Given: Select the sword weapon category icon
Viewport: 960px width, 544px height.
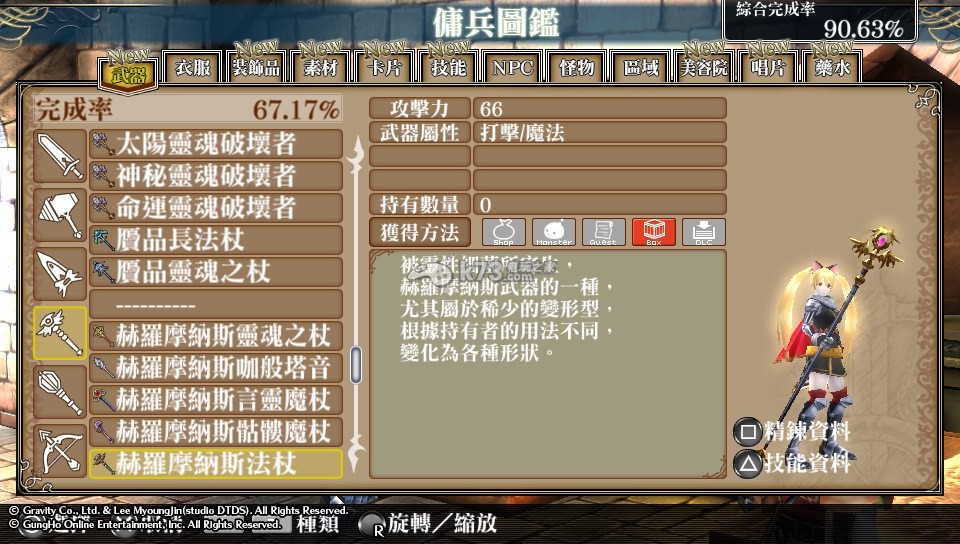Looking at the screenshot, I should coord(59,156).
